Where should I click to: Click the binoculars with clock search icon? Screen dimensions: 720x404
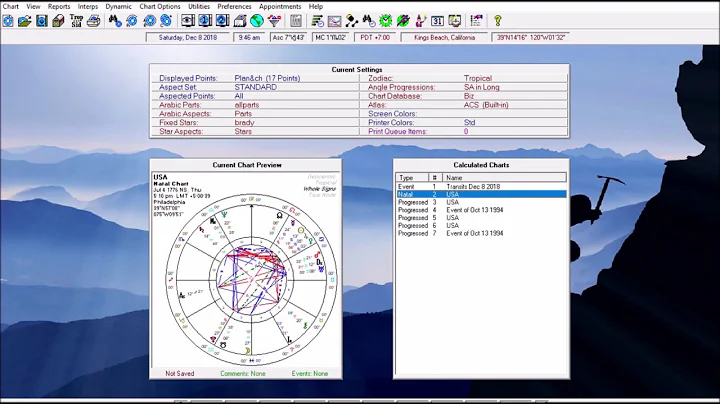(x=369, y=21)
